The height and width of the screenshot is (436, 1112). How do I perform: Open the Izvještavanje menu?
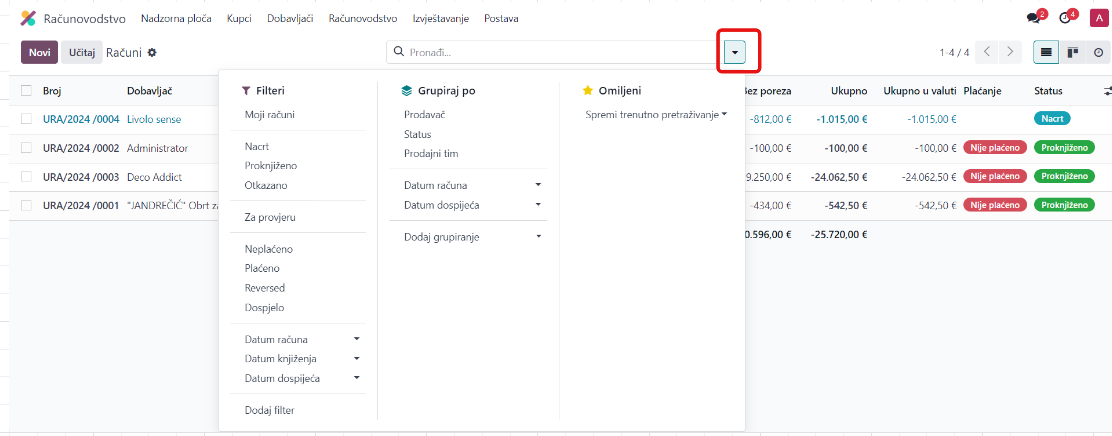click(440, 19)
